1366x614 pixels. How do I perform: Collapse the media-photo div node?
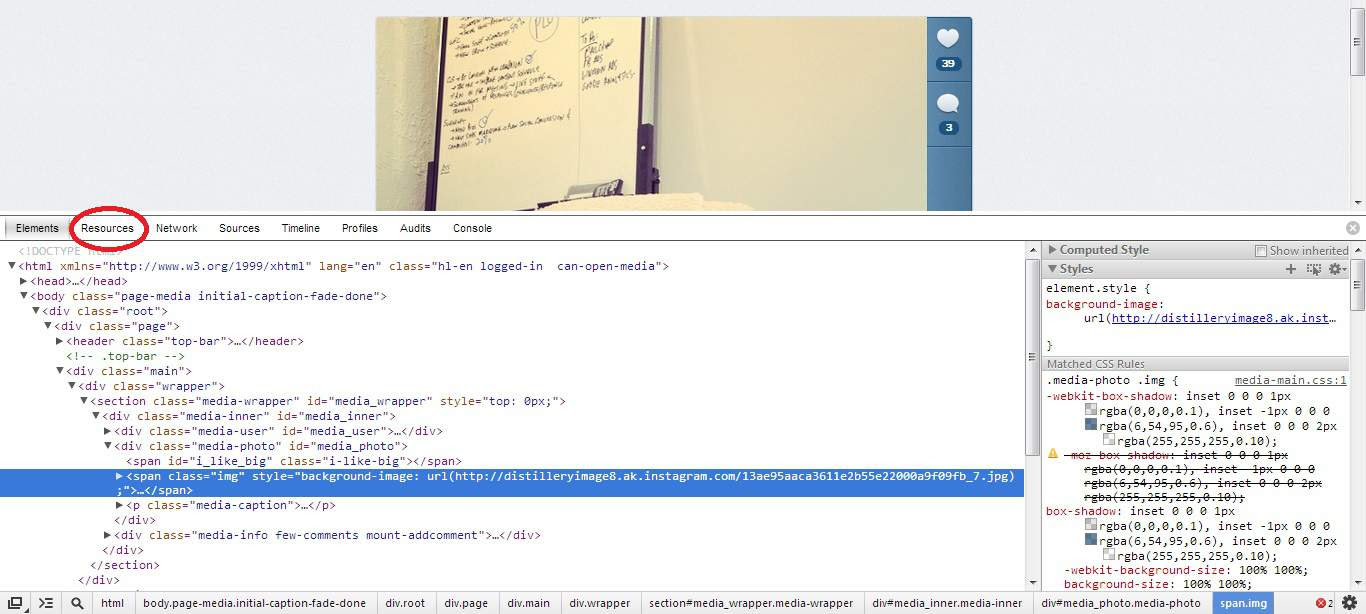tap(108, 446)
